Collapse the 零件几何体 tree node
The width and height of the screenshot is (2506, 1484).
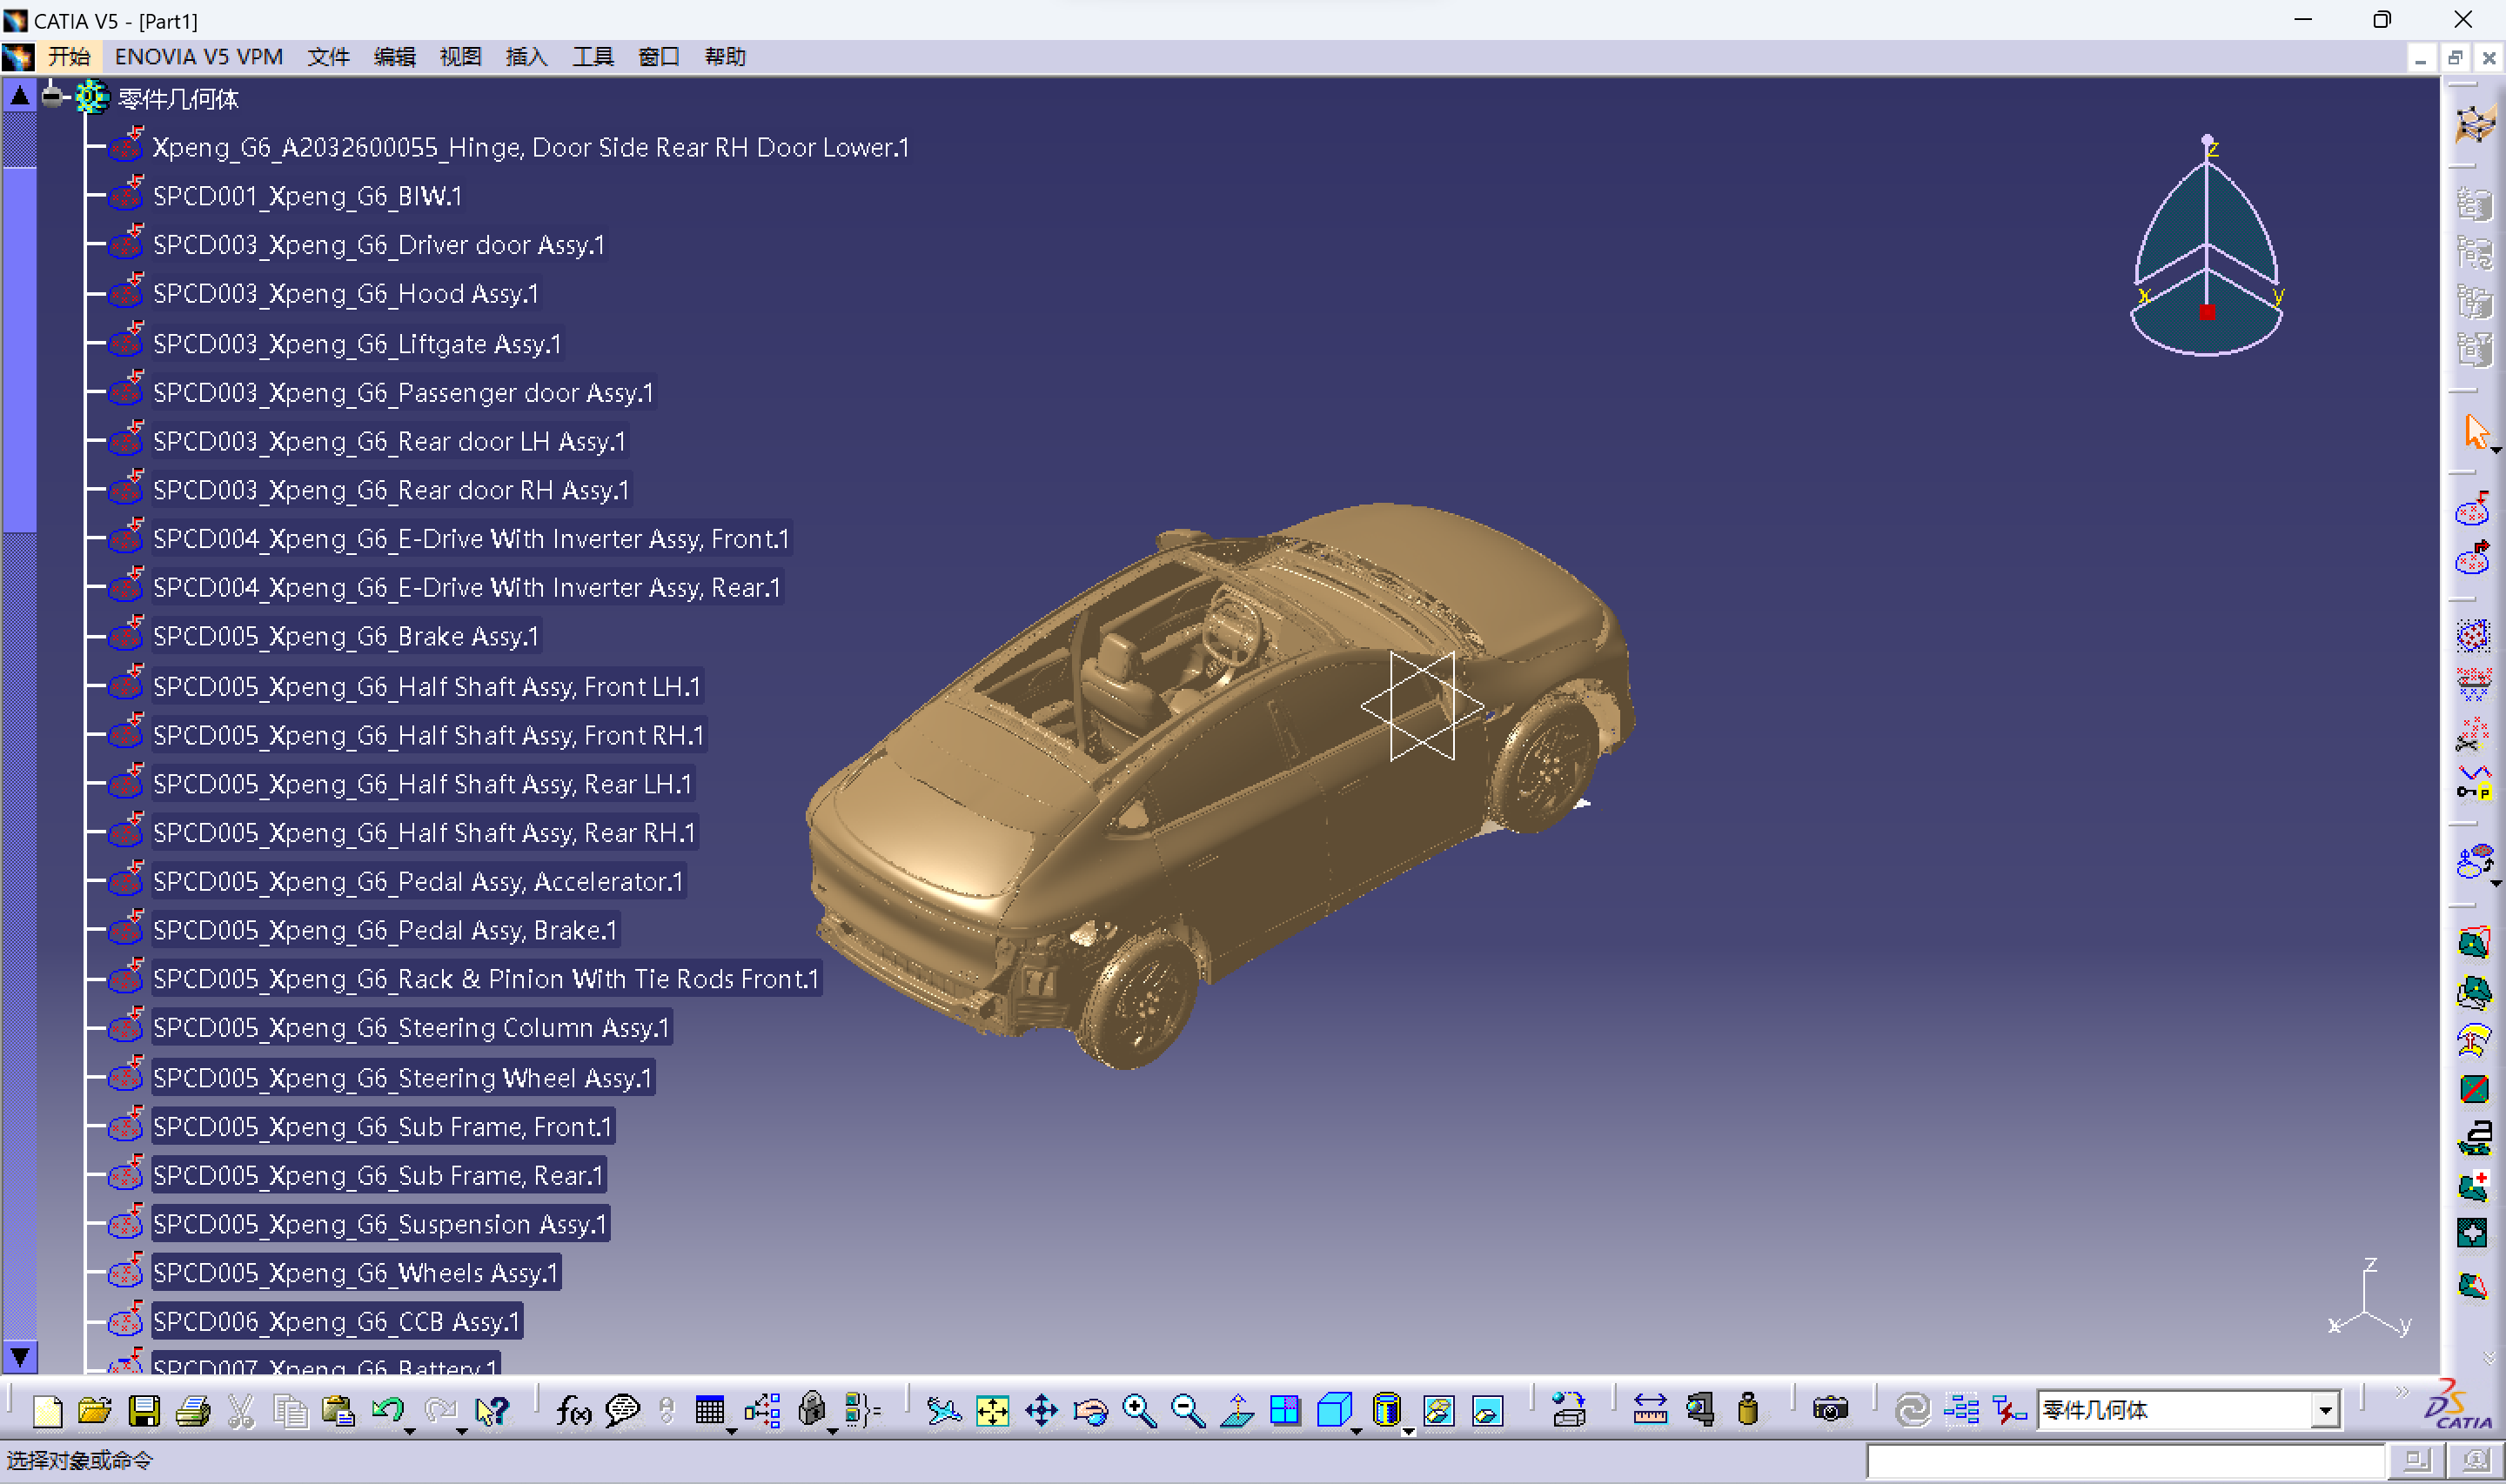coord(53,98)
